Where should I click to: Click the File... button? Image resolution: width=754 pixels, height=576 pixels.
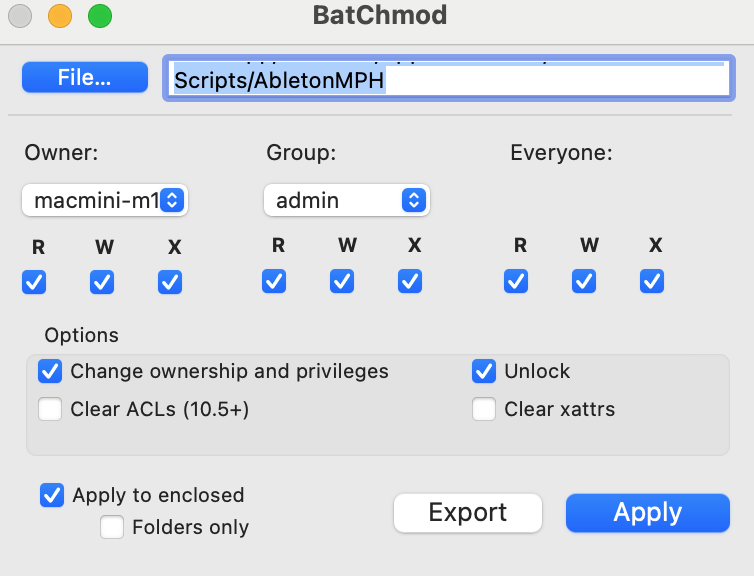pos(85,77)
